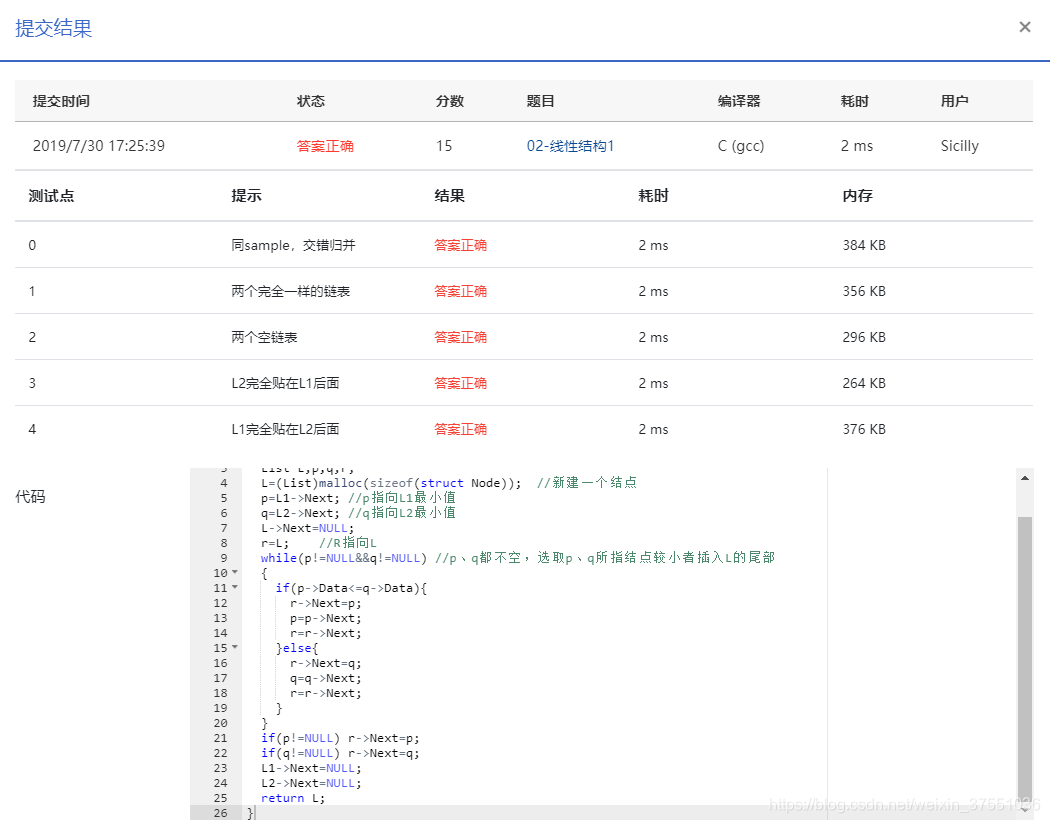This screenshot has height=823, width=1050.
Task: Click hint 两个完全一样的链表
Action: click(x=291, y=291)
